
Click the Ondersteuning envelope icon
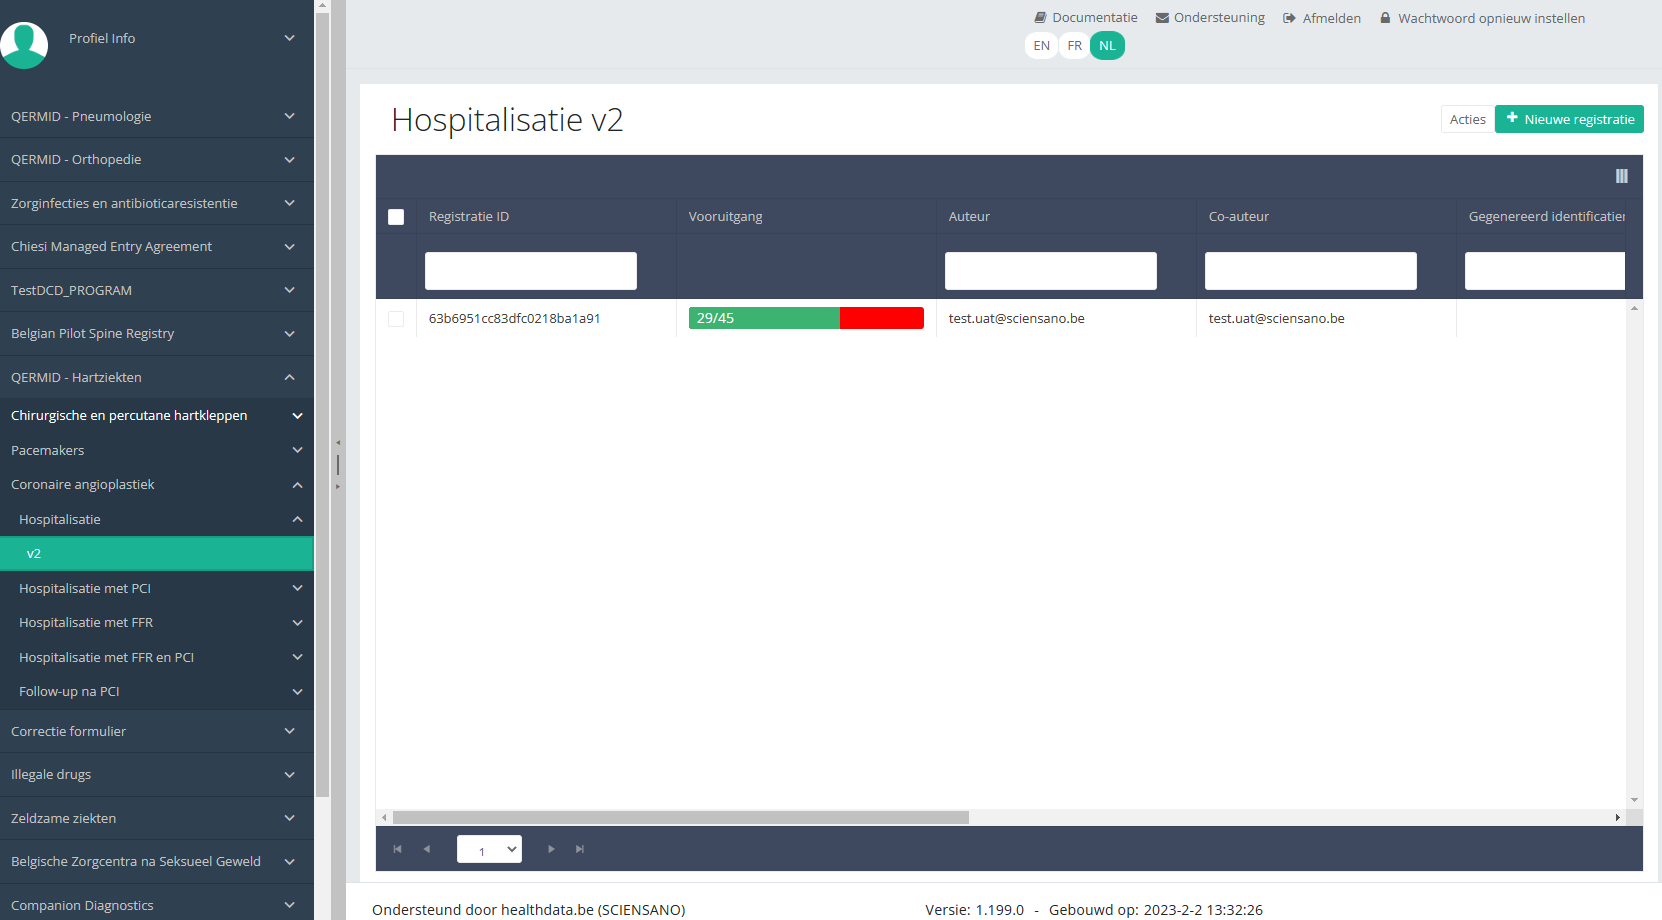tap(1162, 18)
